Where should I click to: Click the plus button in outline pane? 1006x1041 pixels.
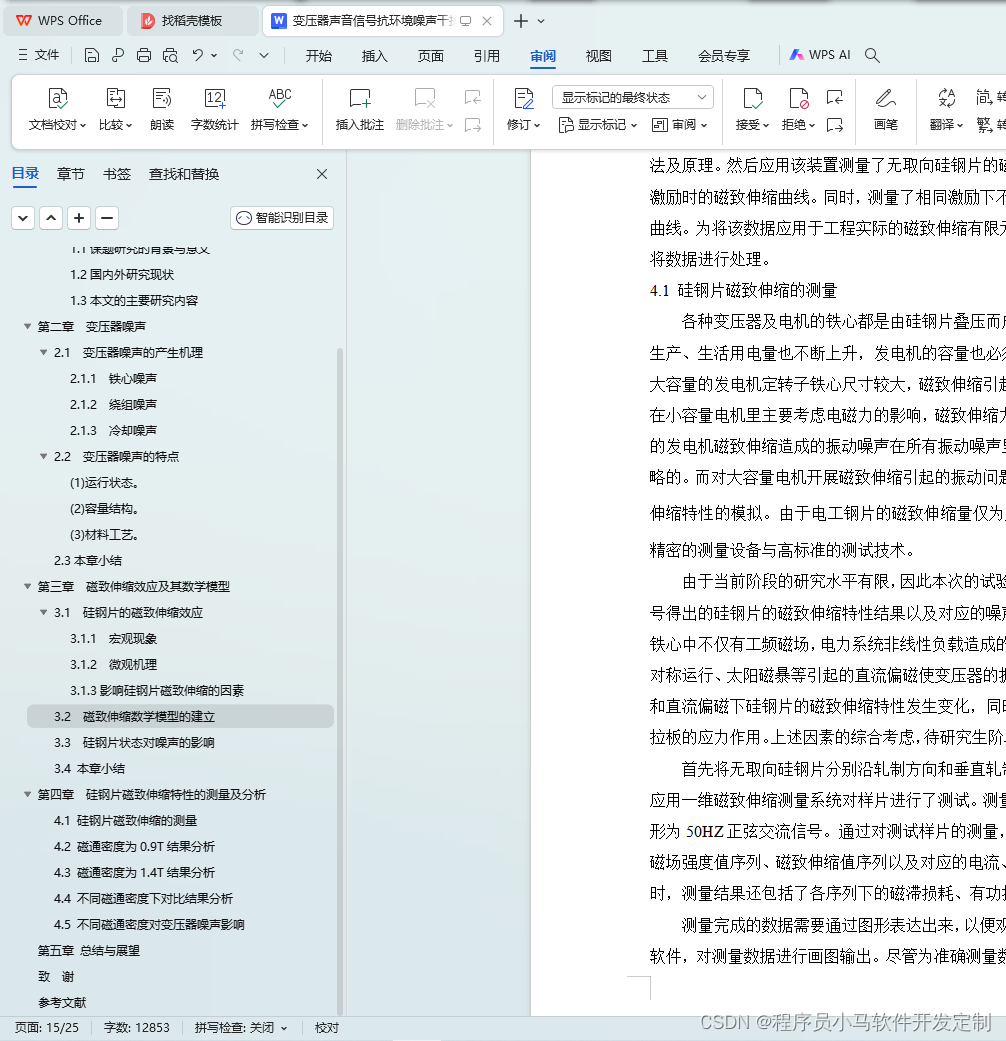point(79,218)
